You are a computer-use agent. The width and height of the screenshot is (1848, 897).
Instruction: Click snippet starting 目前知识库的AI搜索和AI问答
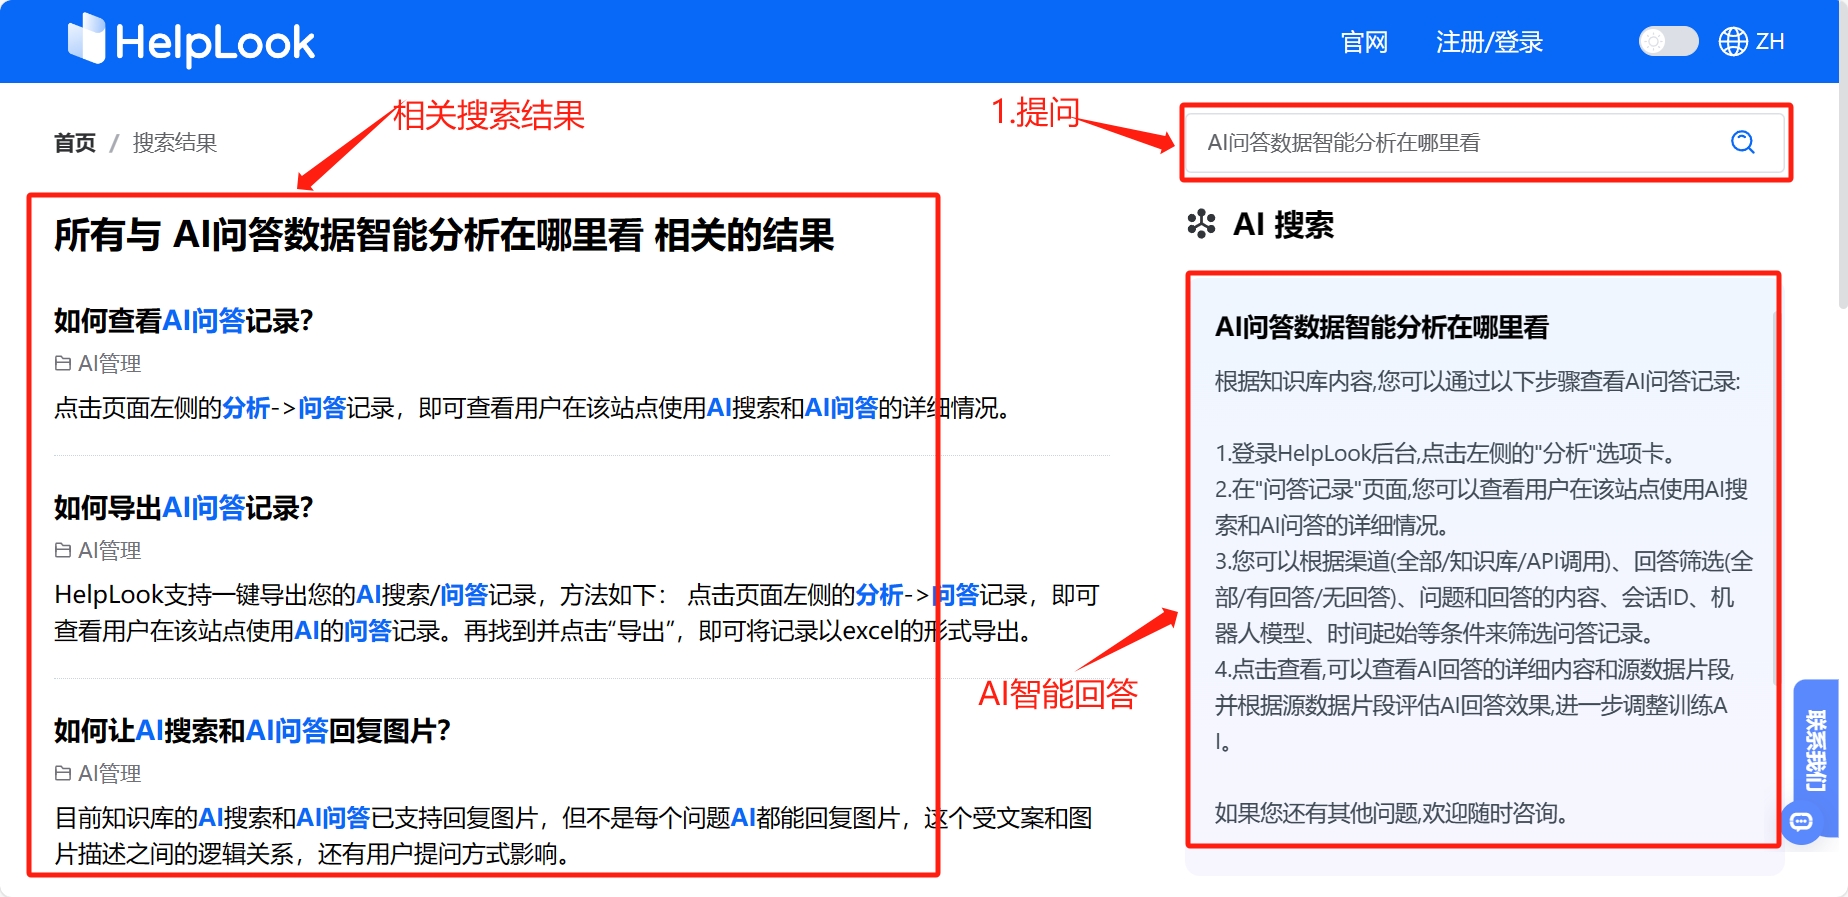click(x=573, y=836)
